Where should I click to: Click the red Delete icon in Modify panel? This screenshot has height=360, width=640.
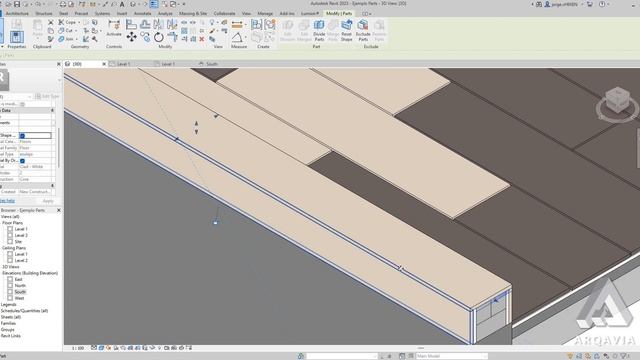tap(202, 39)
